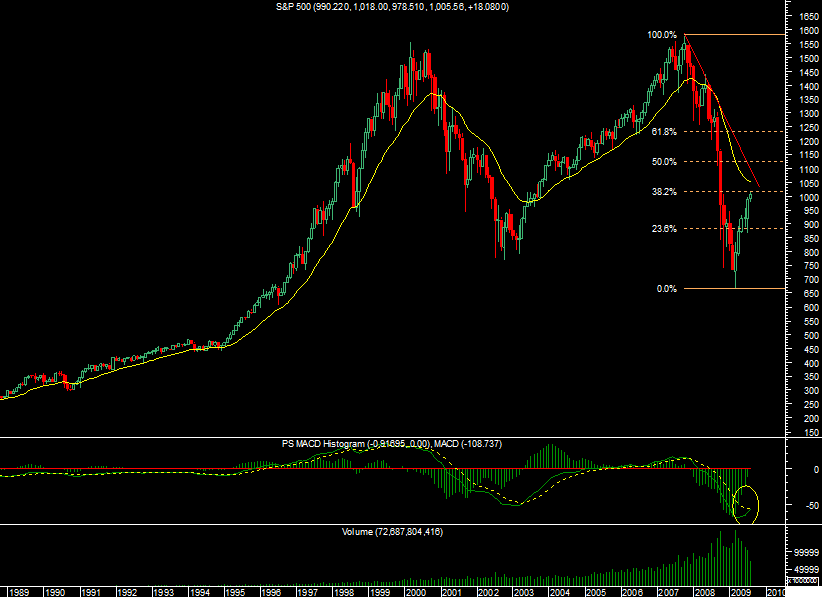
Task: Click the 1996 year label on time axis
Action: [272, 592]
